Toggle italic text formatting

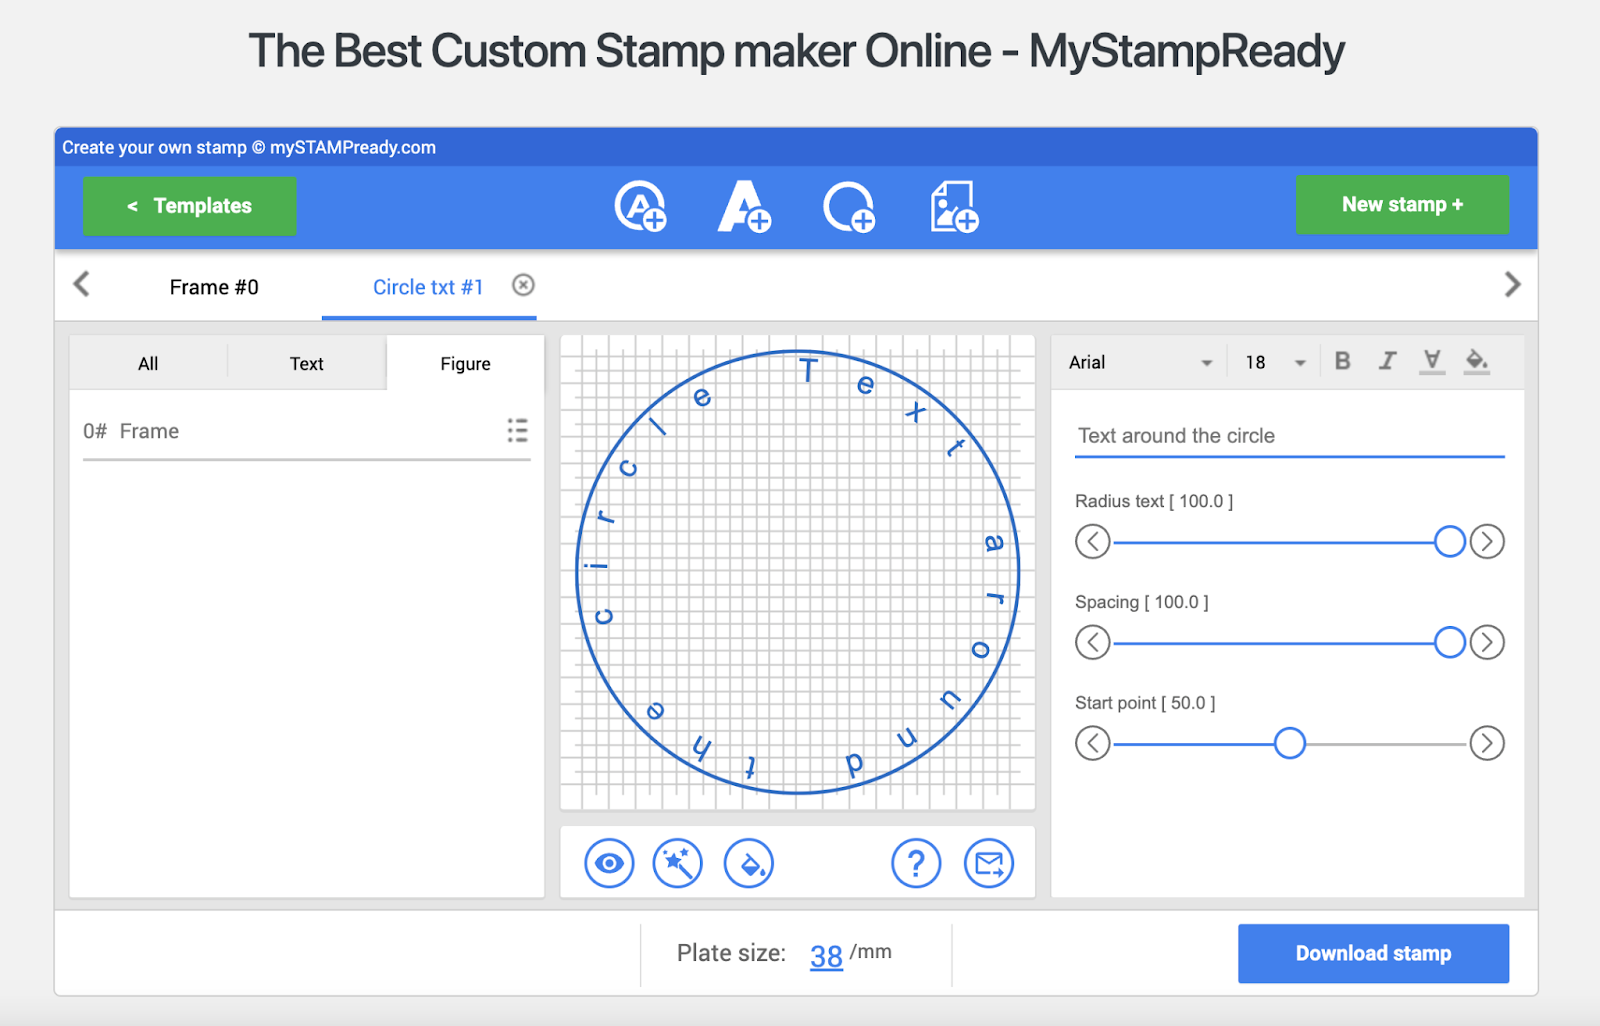(1387, 361)
